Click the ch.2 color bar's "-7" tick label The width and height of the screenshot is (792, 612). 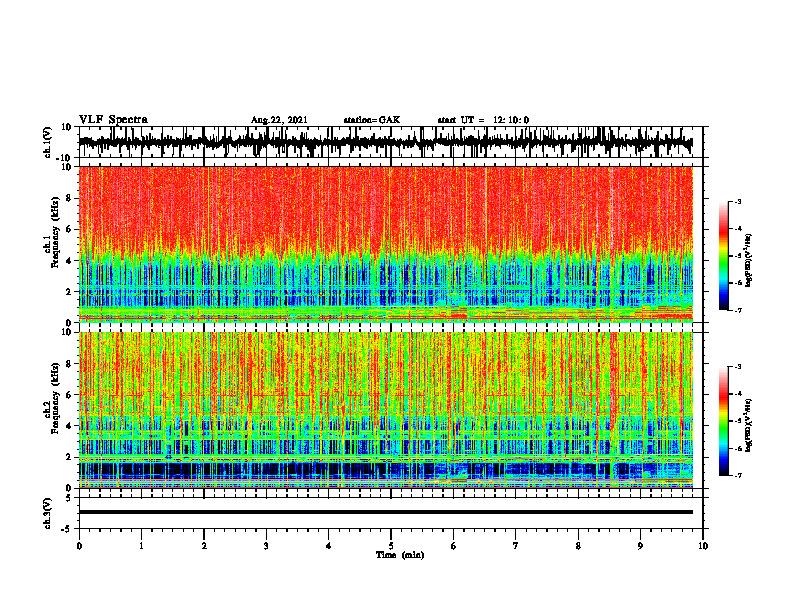point(738,475)
